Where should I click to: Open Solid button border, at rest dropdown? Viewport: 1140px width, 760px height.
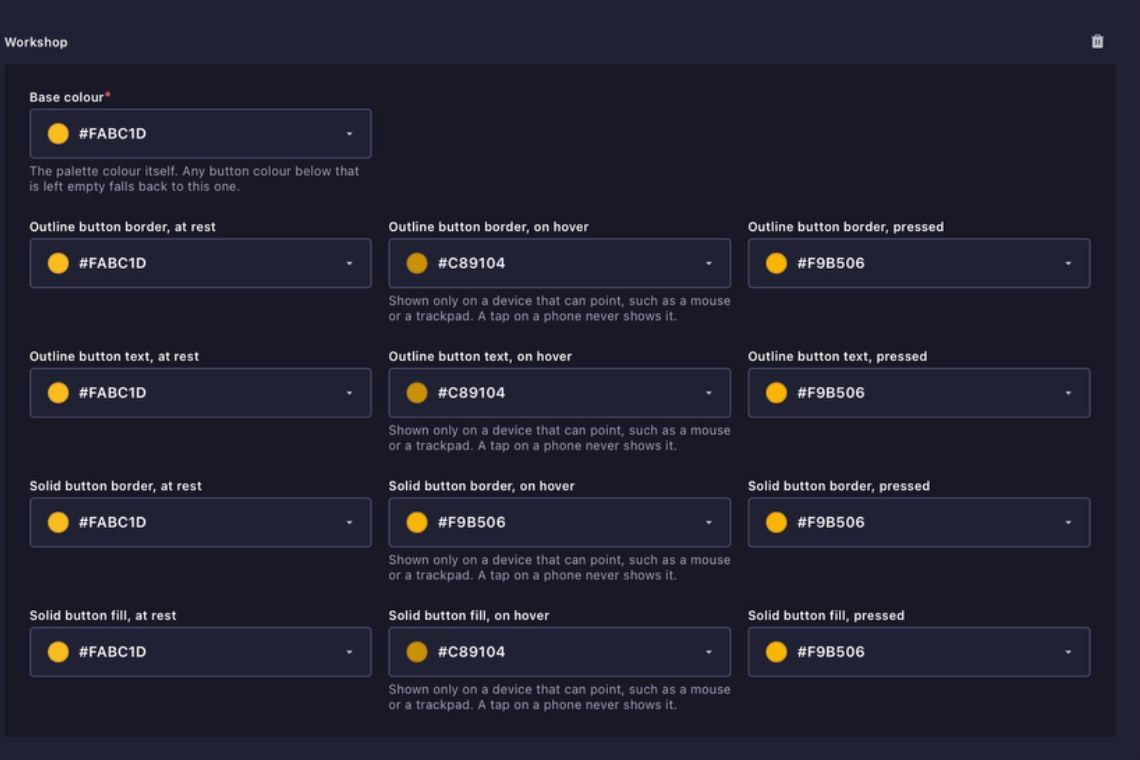click(200, 522)
